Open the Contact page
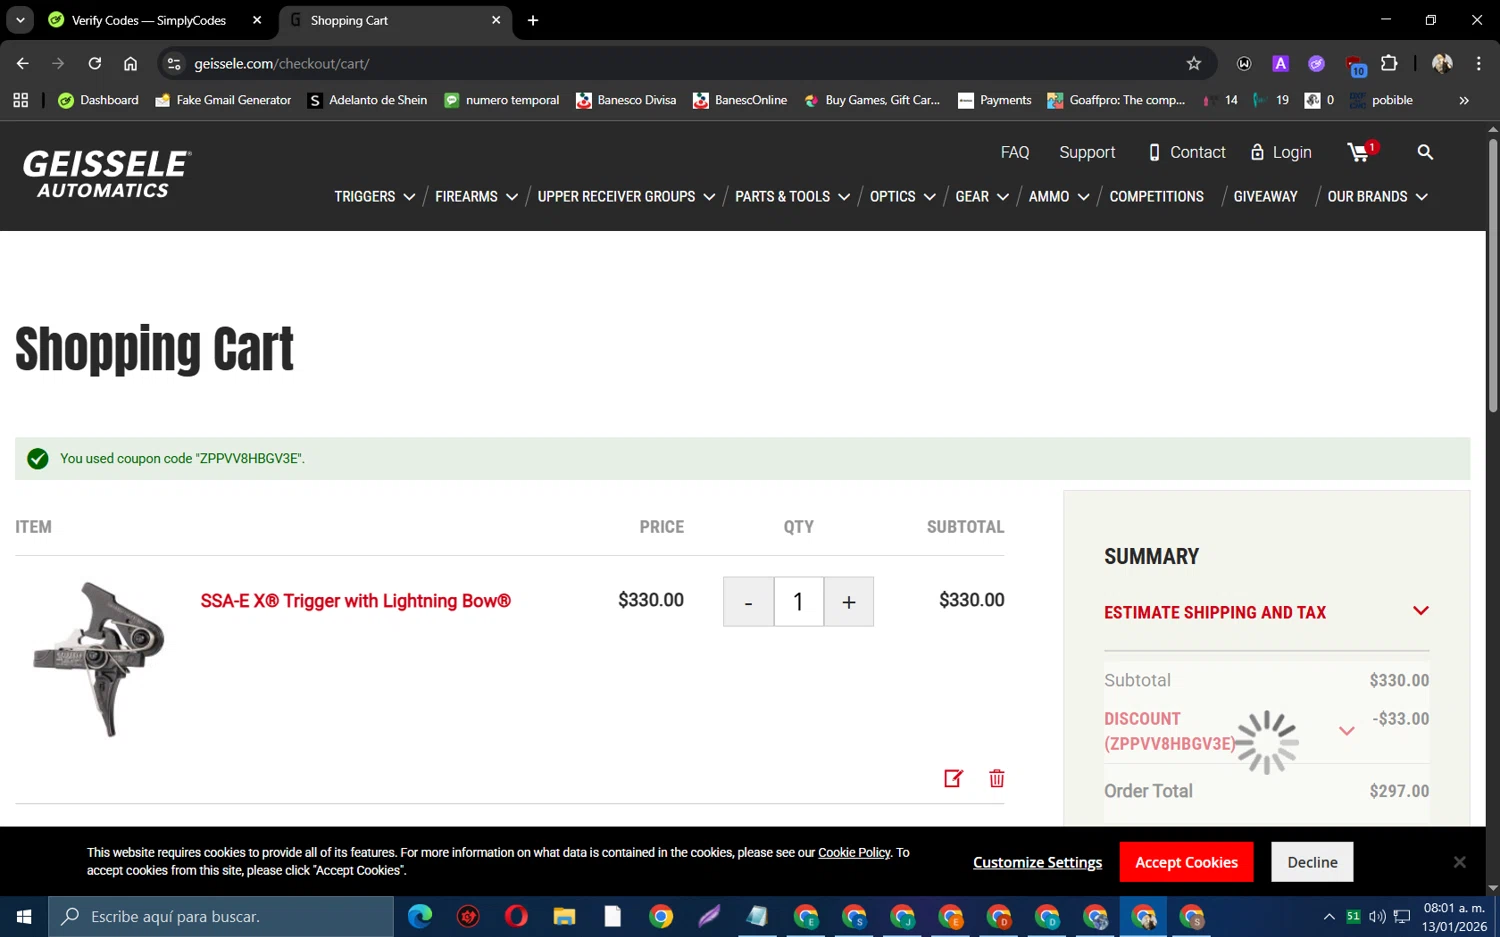This screenshot has width=1500, height=937. 1187,152
